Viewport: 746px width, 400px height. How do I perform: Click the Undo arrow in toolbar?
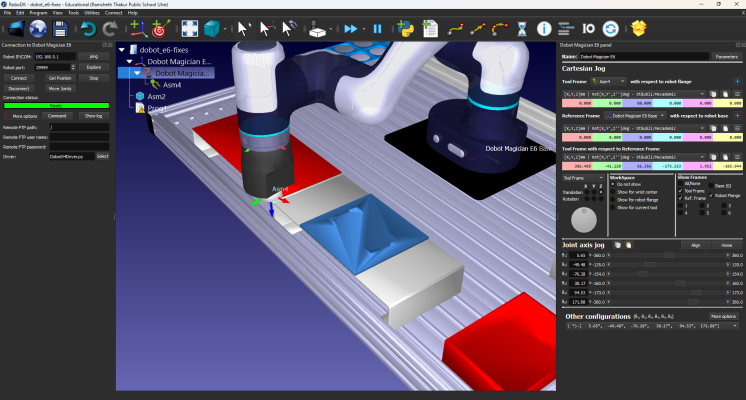(88, 29)
